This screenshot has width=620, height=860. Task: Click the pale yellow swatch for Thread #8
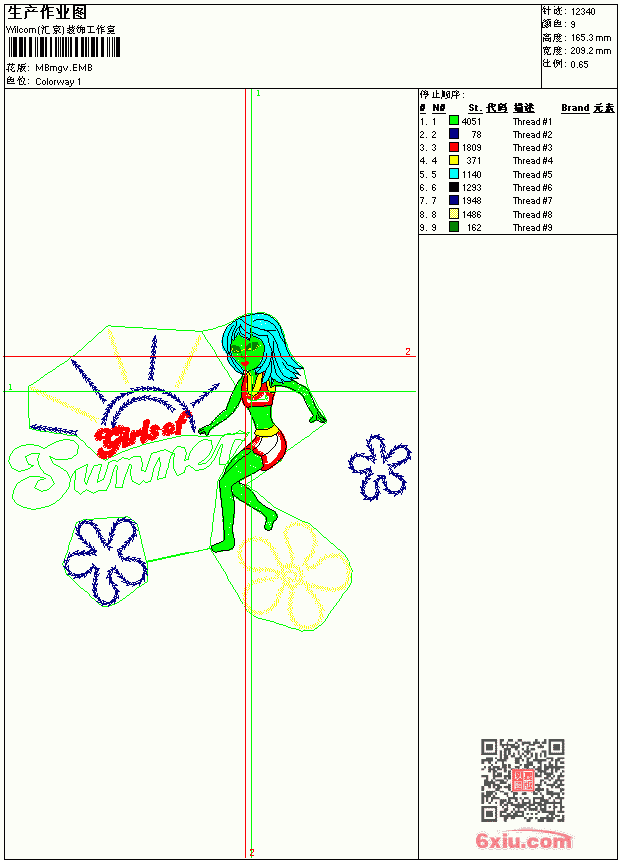point(454,214)
